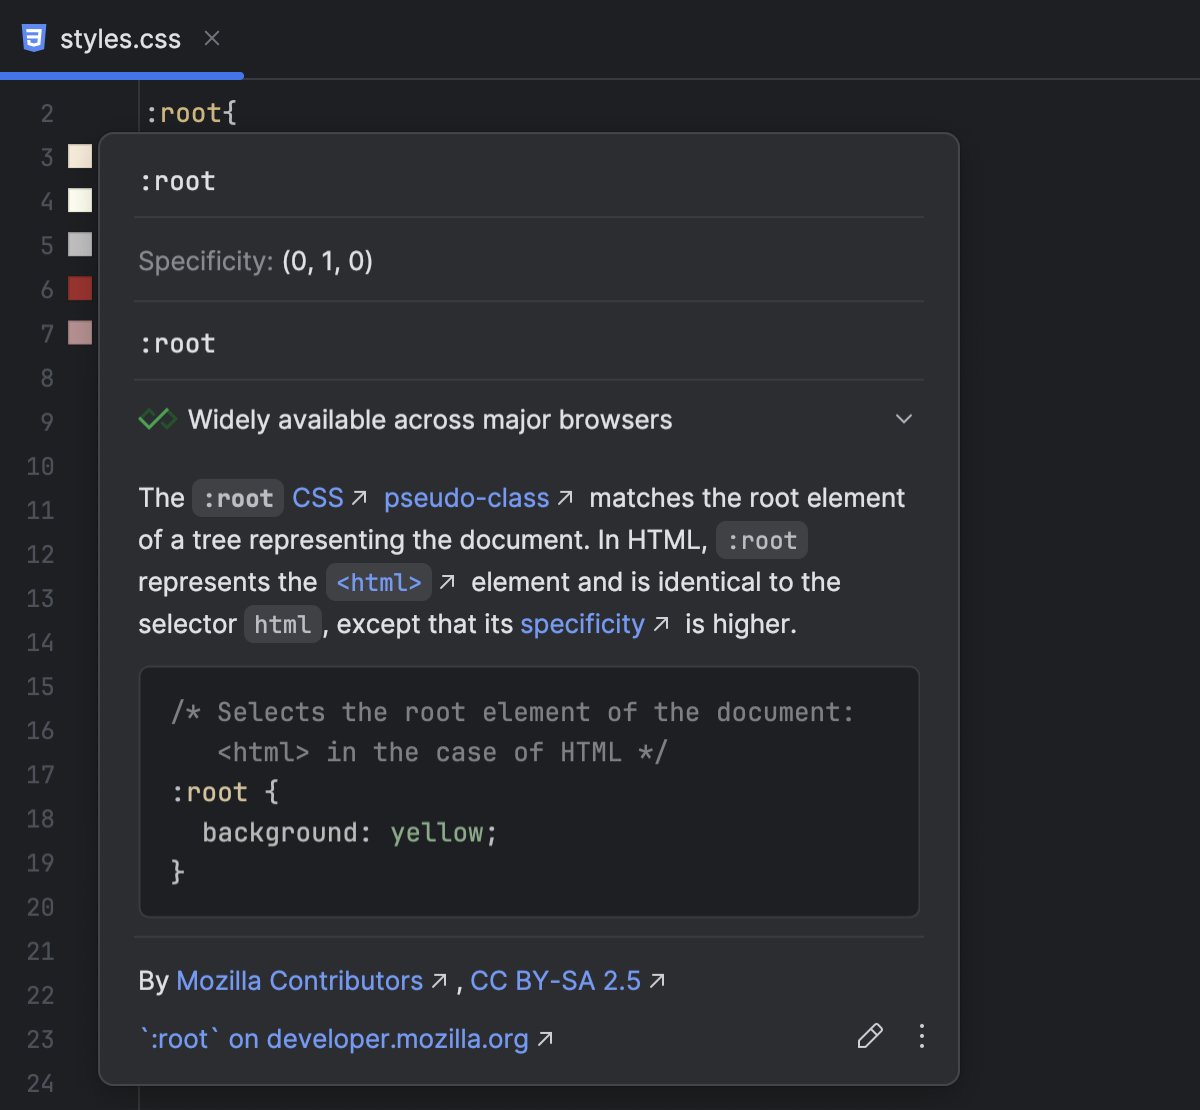Click the external link arrow next to CSS

(360, 496)
